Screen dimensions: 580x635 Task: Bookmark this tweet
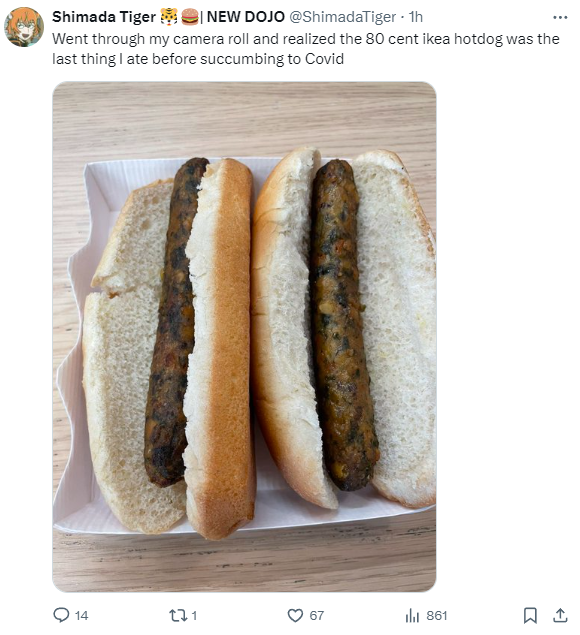(530, 616)
